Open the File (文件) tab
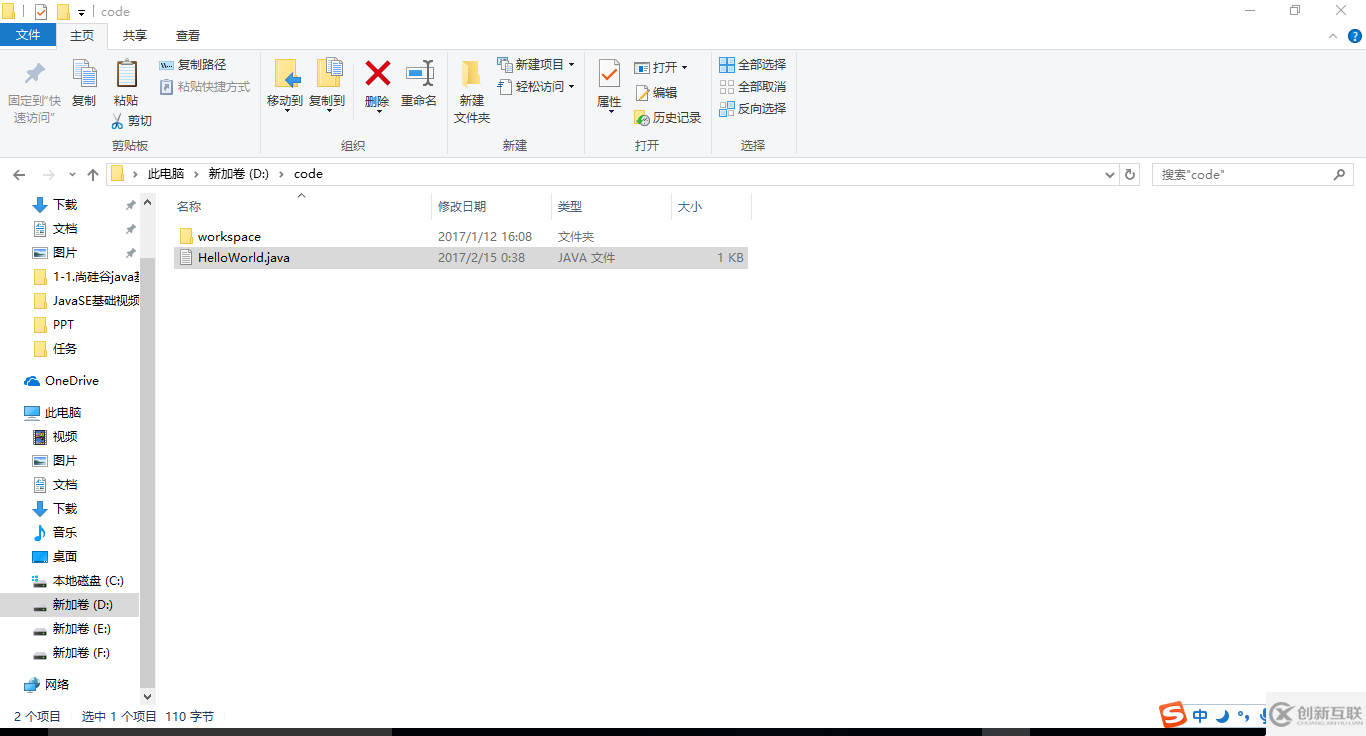 click(x=28, y=35)
